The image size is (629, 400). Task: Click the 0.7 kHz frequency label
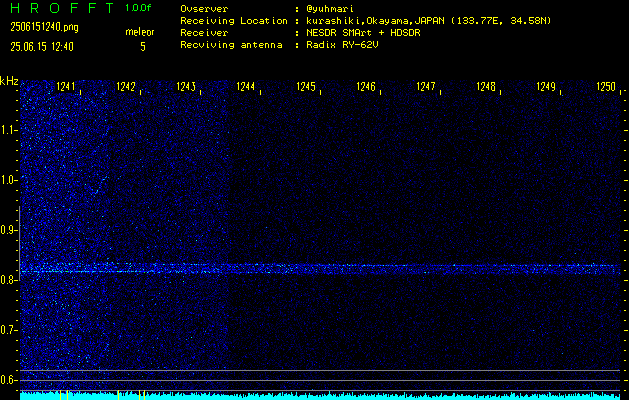coord(9,330)
